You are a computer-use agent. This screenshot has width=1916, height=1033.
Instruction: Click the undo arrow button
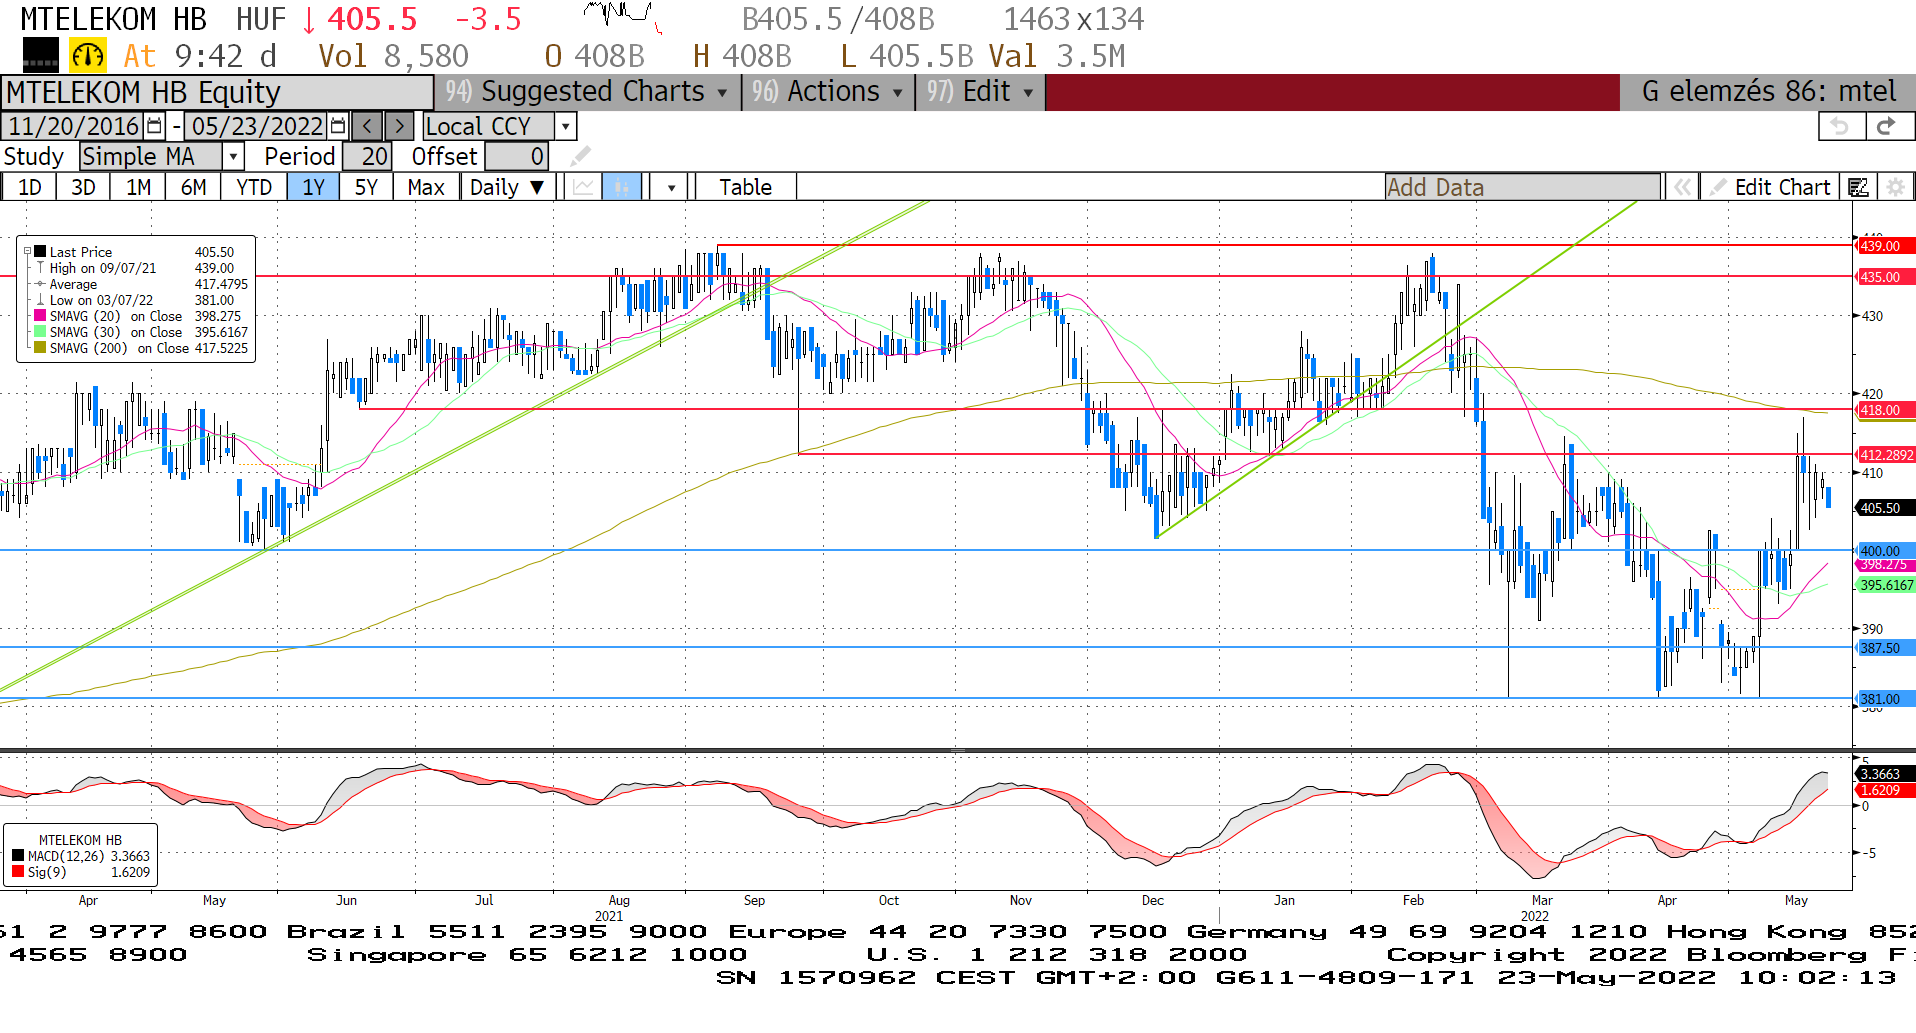click(x=1840, y=126)
